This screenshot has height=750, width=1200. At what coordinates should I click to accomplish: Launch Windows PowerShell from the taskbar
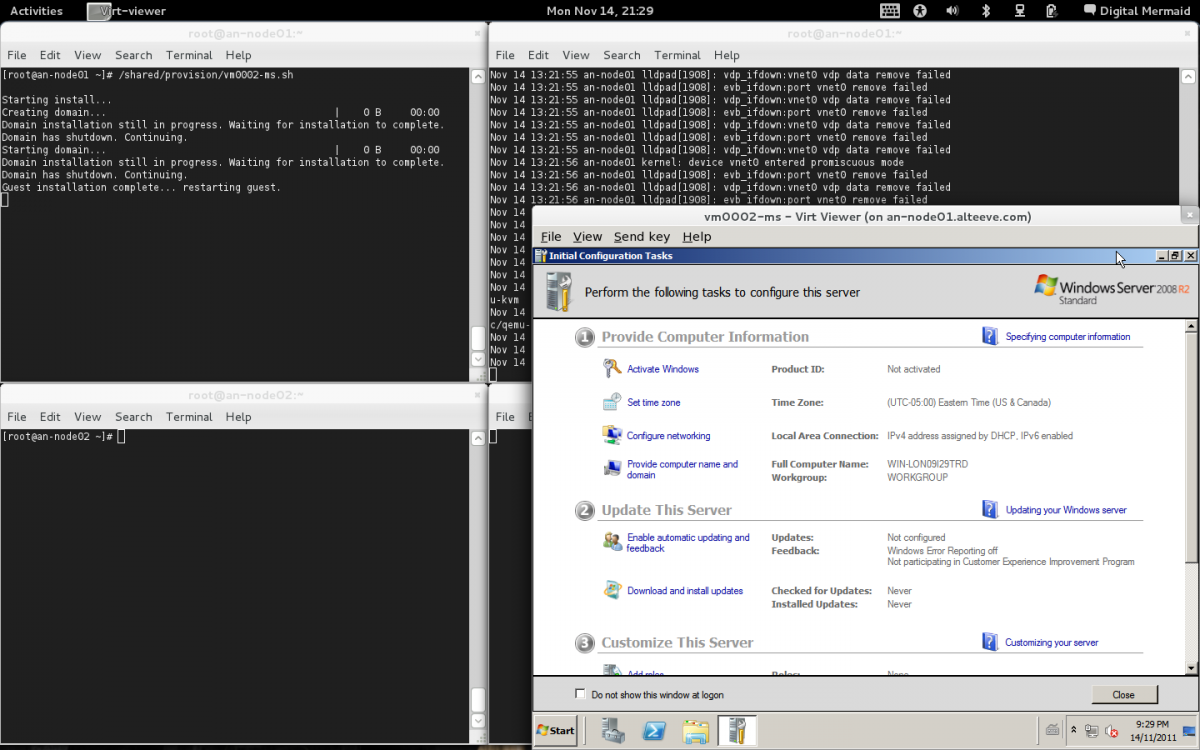[655, 731]
